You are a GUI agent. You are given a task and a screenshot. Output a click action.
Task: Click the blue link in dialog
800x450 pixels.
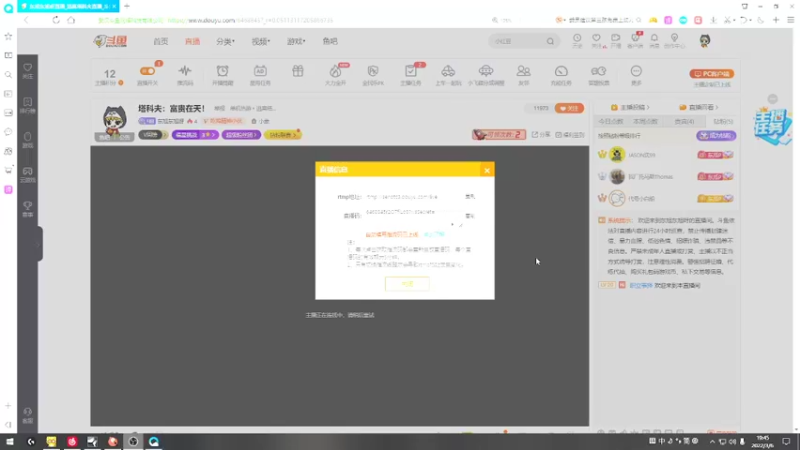pos(434,234)
